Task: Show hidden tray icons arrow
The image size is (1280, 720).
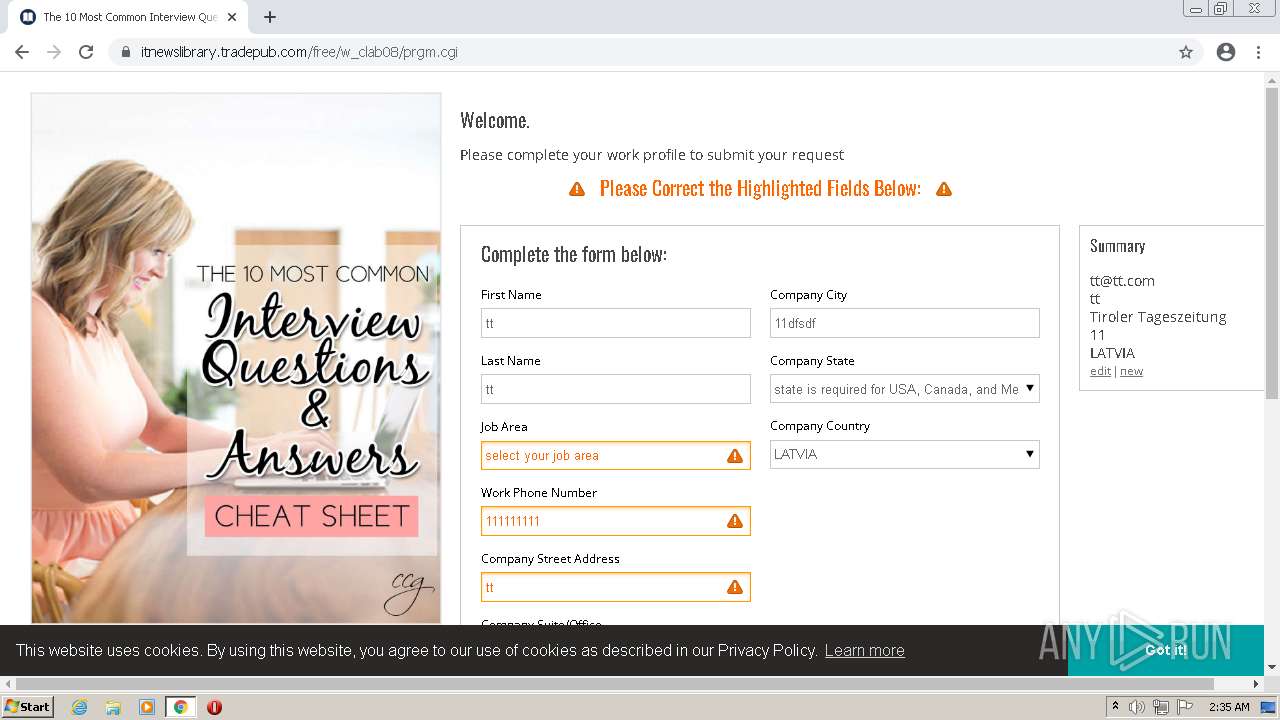Action: tap(1115, 707)
